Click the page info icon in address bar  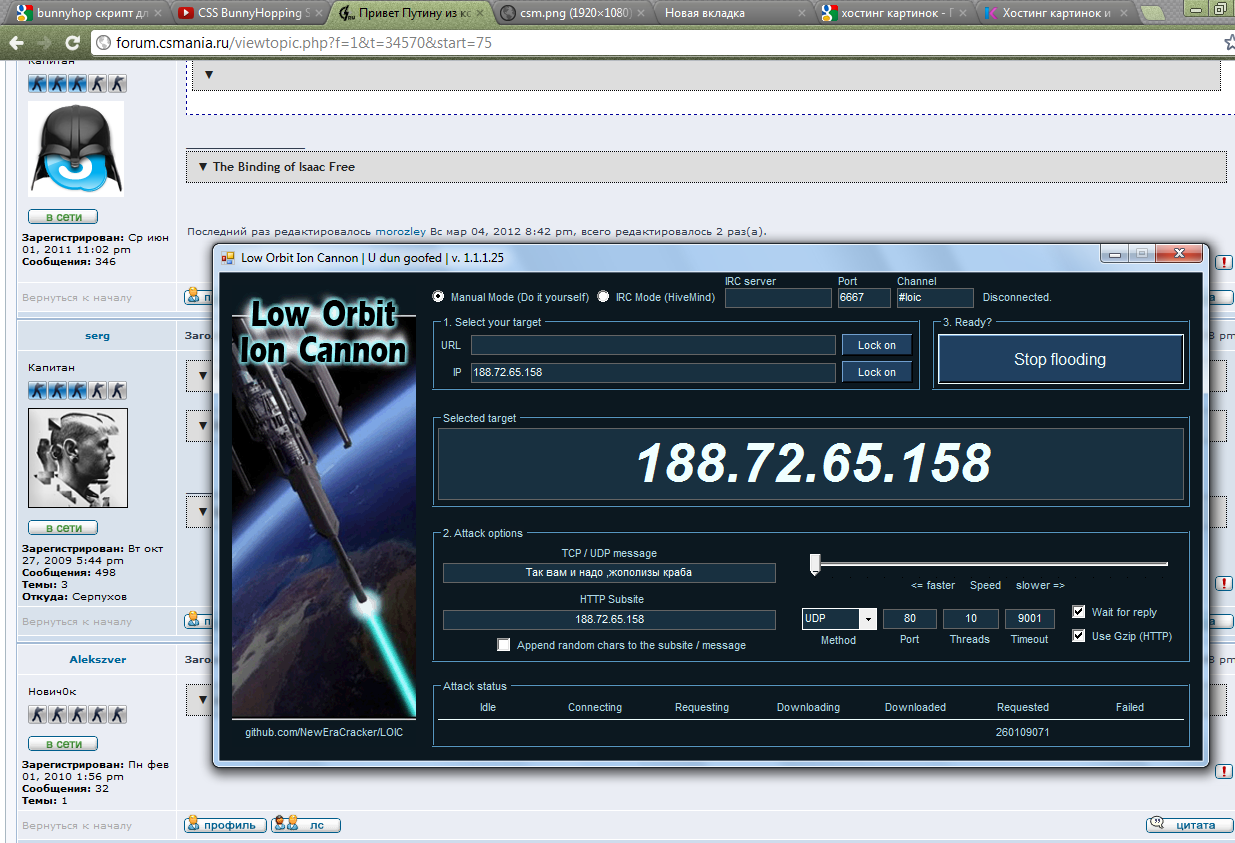coord(103,44)
